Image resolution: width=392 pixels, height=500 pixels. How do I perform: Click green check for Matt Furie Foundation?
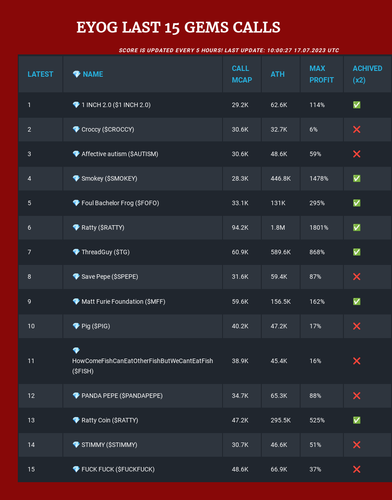pos(357,302)
